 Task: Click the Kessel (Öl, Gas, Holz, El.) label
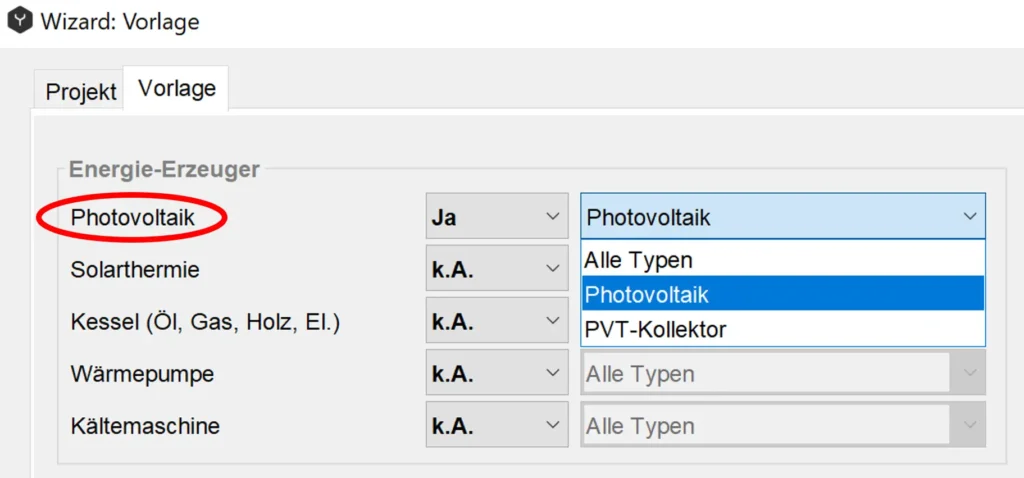coord(205,322)
